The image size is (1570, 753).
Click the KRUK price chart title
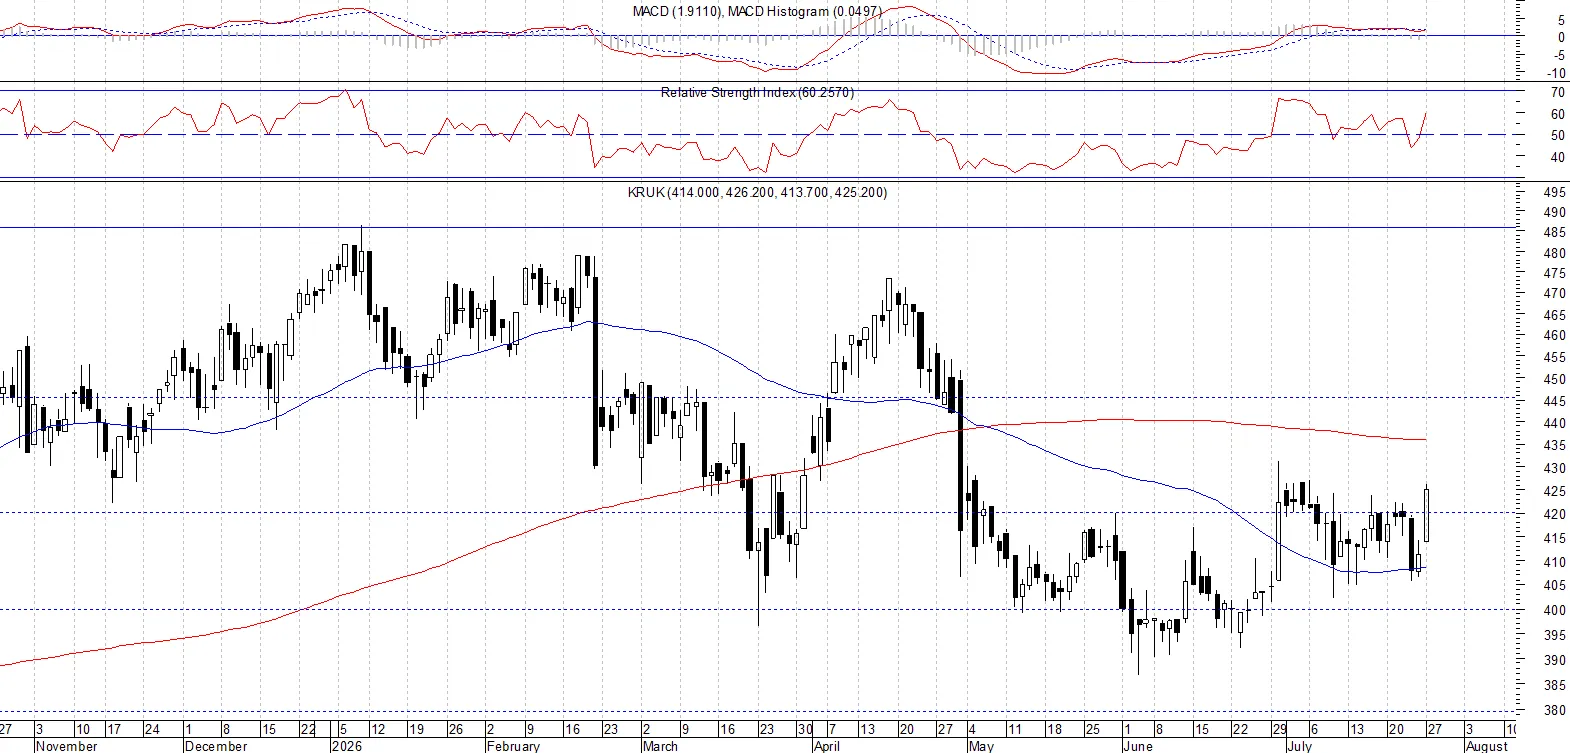pos(757,192)
